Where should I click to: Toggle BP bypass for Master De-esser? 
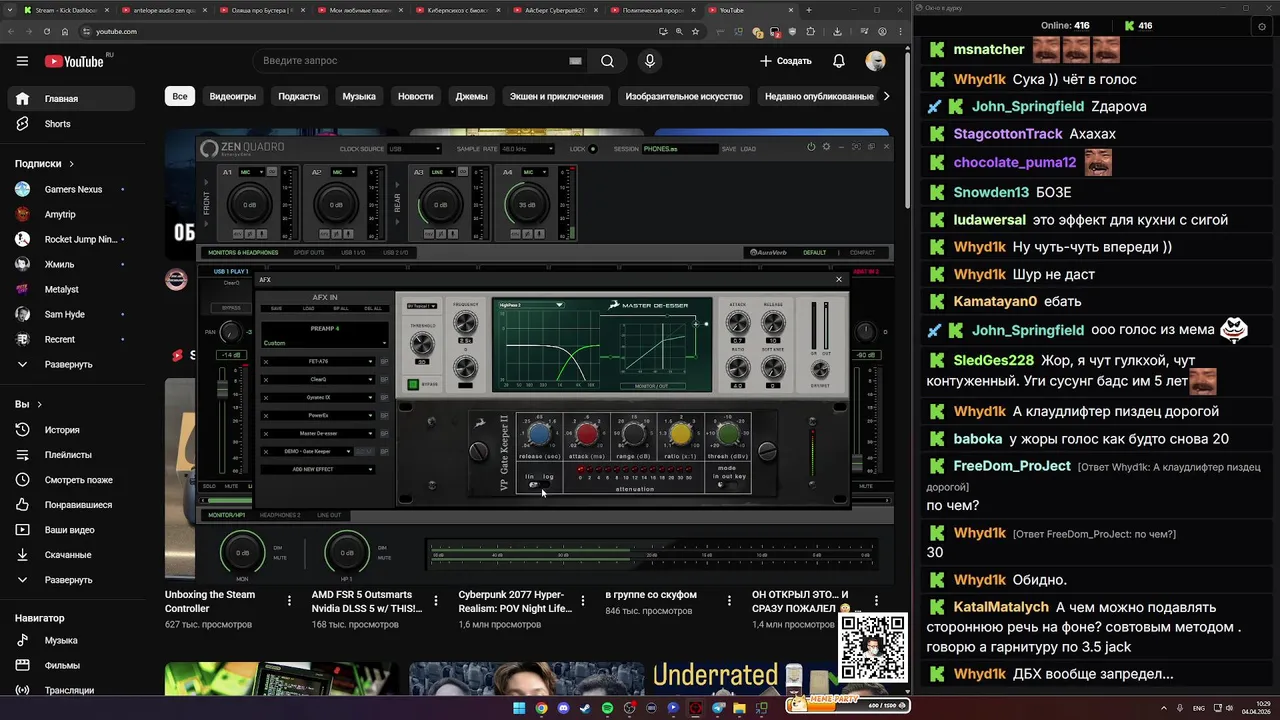coord(384,434)
